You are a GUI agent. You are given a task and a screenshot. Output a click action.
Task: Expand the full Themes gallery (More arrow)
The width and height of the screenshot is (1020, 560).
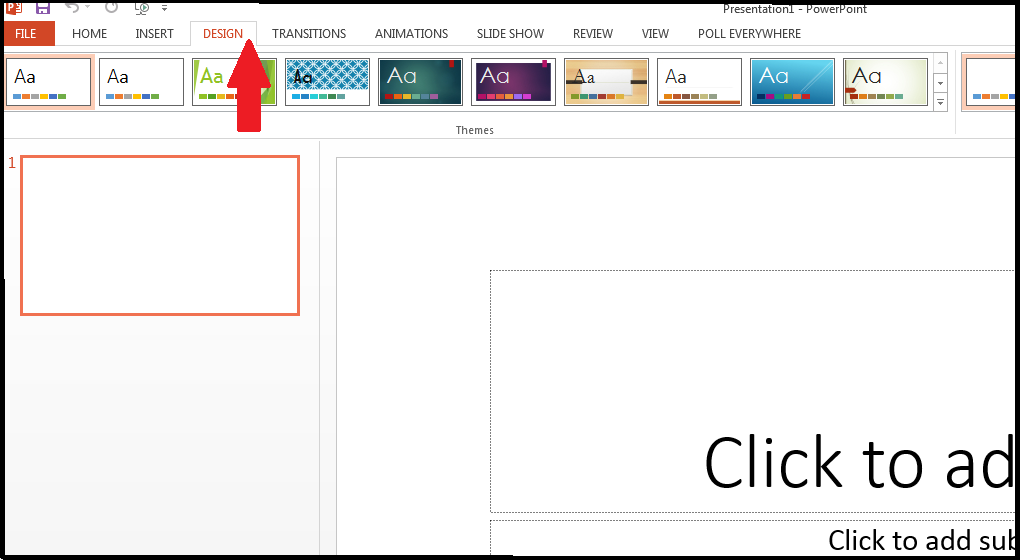click(940, 102)
